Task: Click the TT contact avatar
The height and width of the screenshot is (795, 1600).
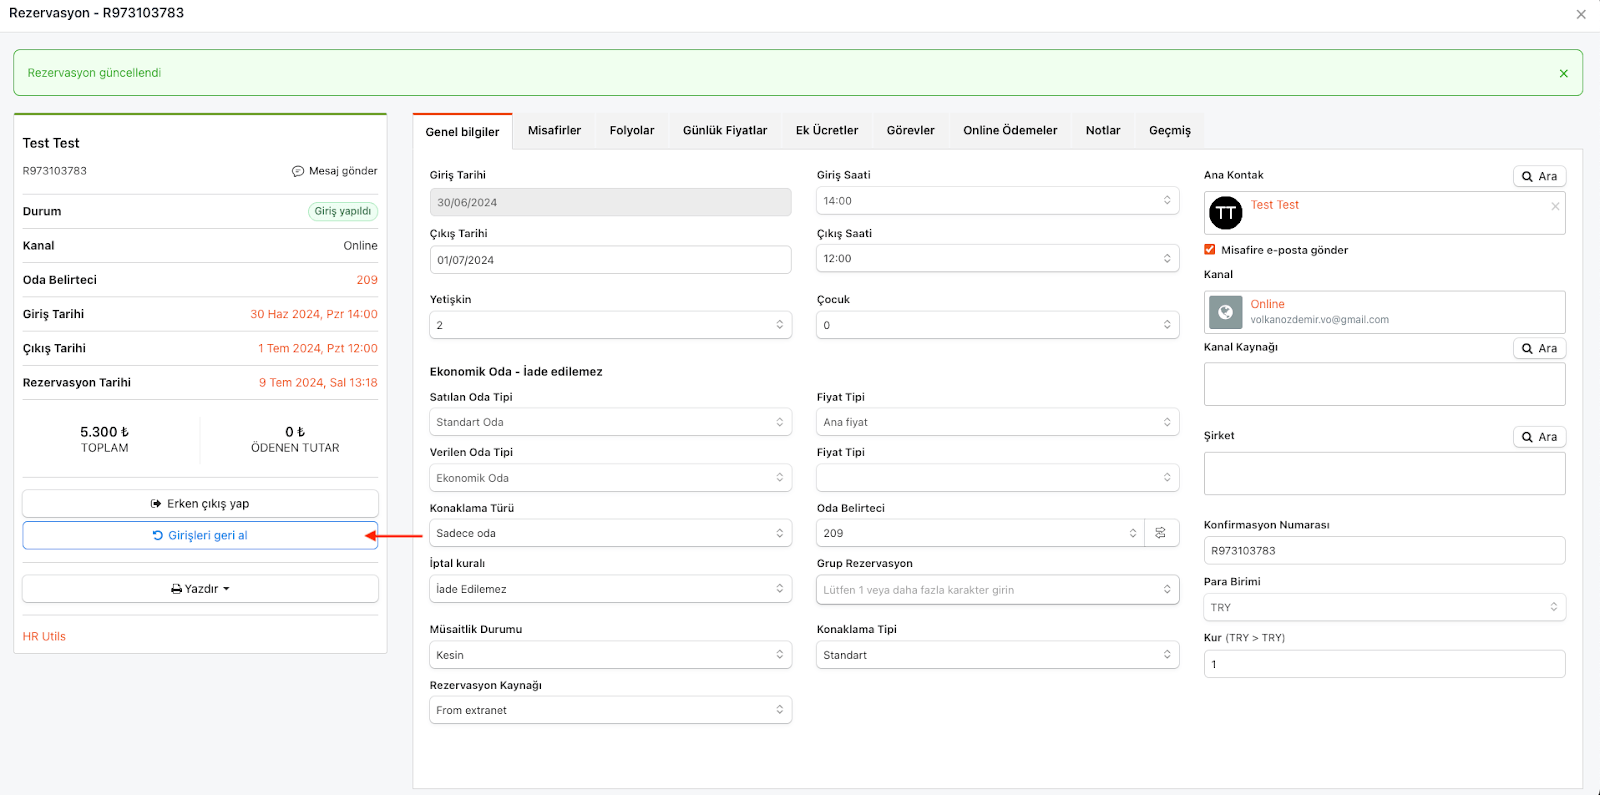Action: pyautogui.click(x=1225, y=213)
